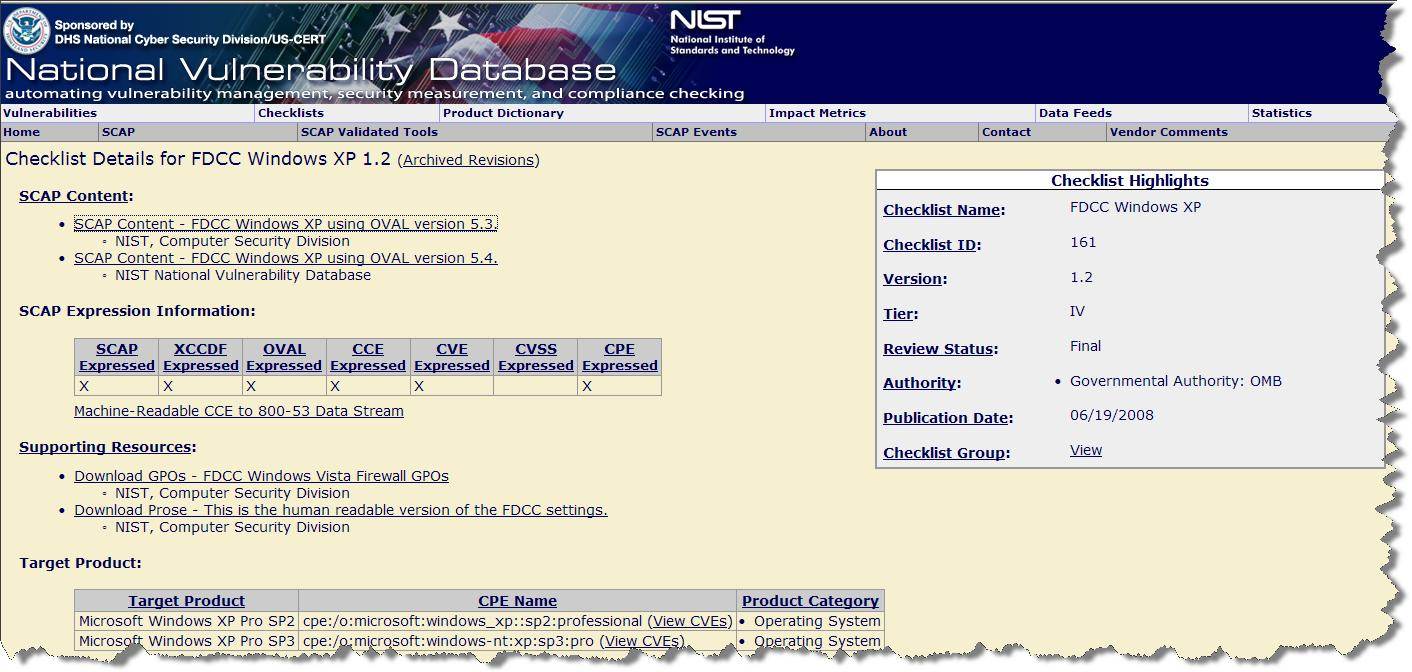Click the X under the CPE Expressed column
This screenshot has height=672, width=1412.
(x=587, y=386)
